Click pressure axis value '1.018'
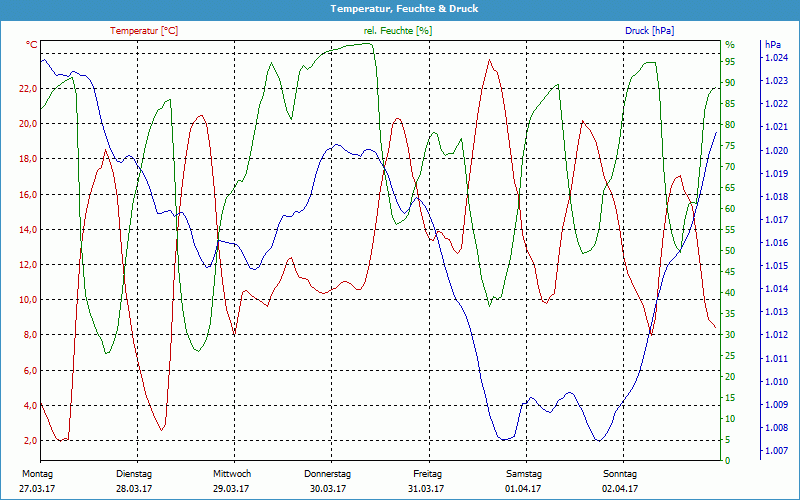Viewport: 800px width, 500px height. [777, 197]
